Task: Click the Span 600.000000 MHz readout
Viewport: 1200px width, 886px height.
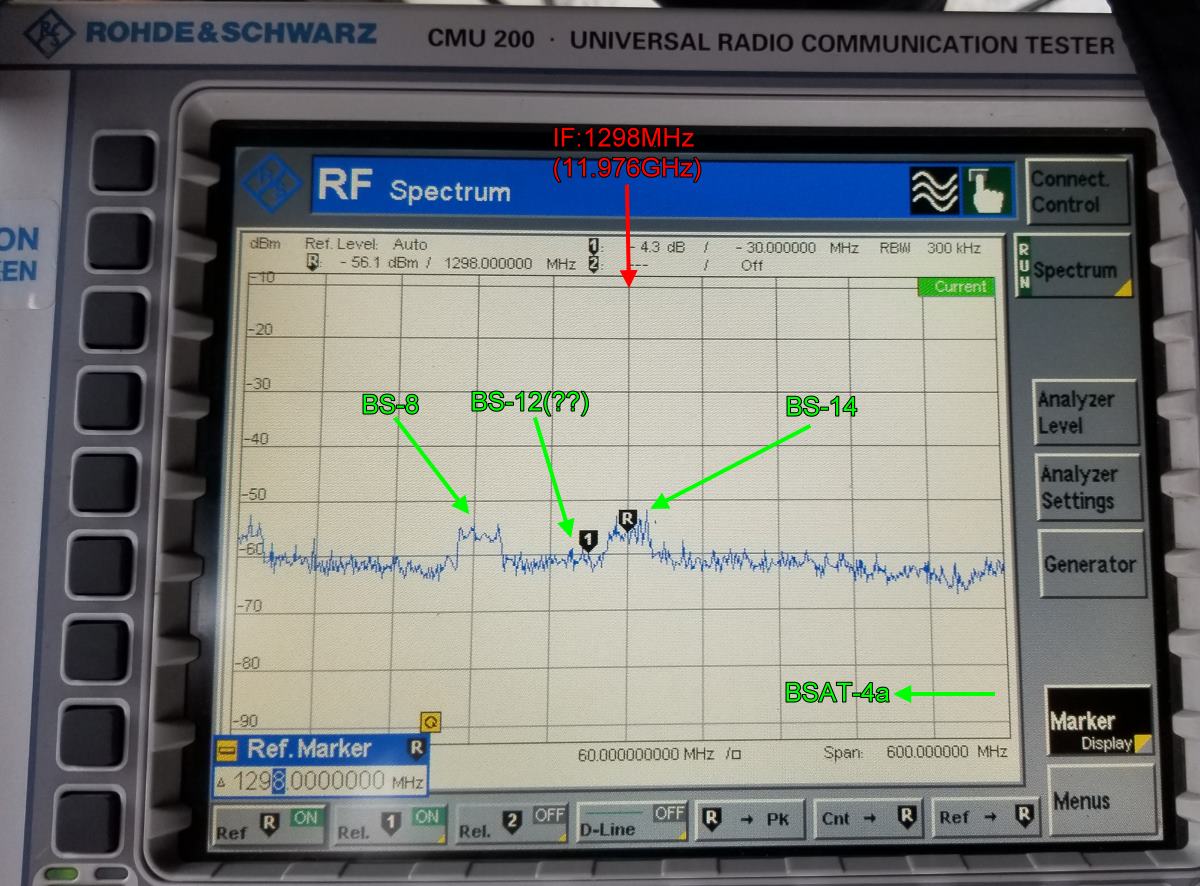Action: [915, 752]
